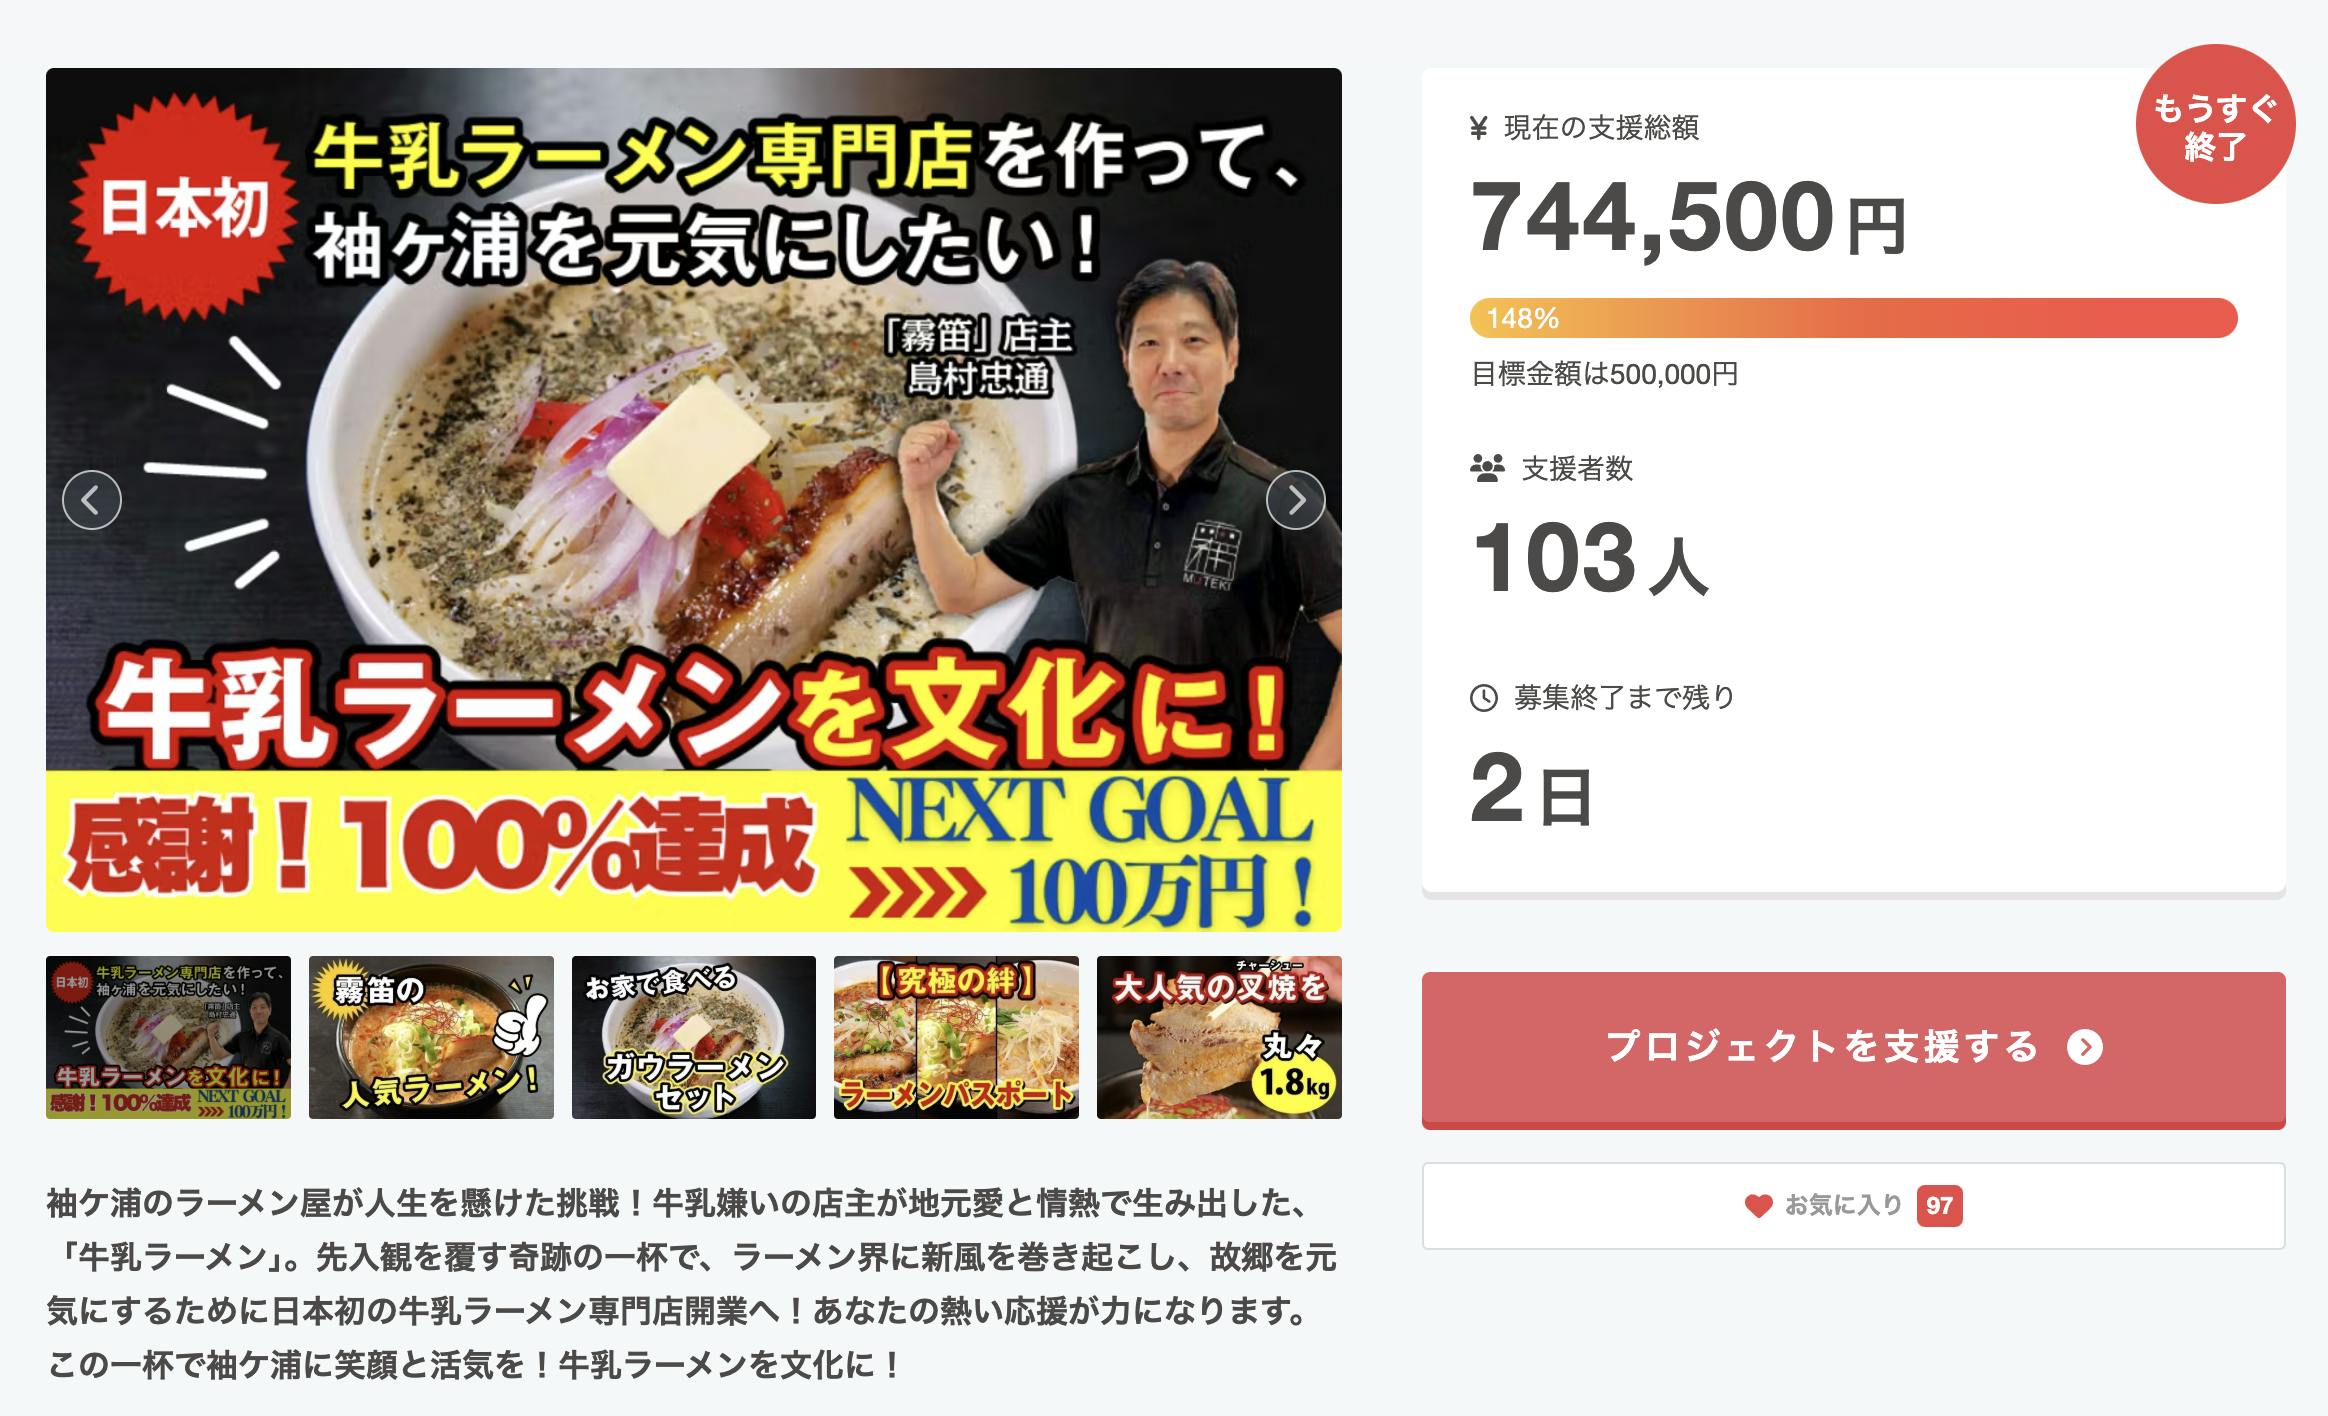Click the 148% funding progress bar
Image resolution: width=2328 pixels, height=1416 pixels.
(1853, 318)
